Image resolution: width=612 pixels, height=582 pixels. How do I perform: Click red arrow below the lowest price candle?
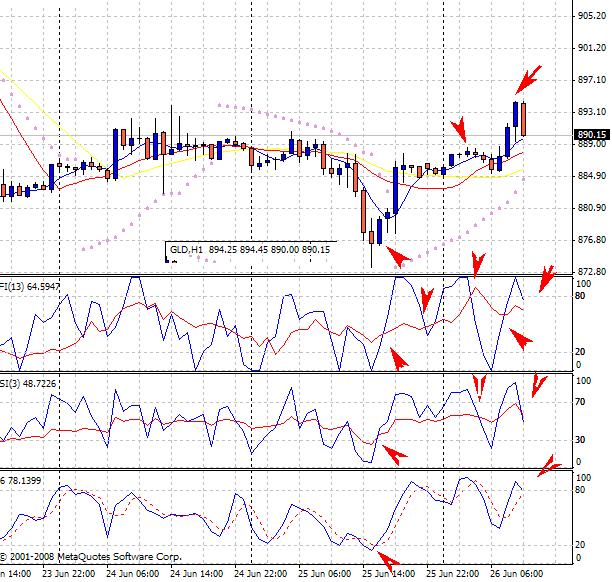pos(397,258)
